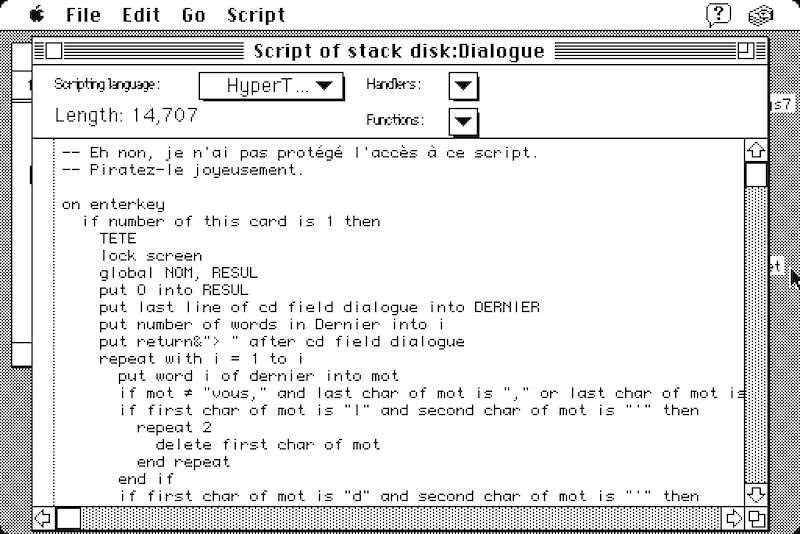The image size is (800, 534).
Task: Click the vertical scroll thumb
Action: (x=756, y=175)
